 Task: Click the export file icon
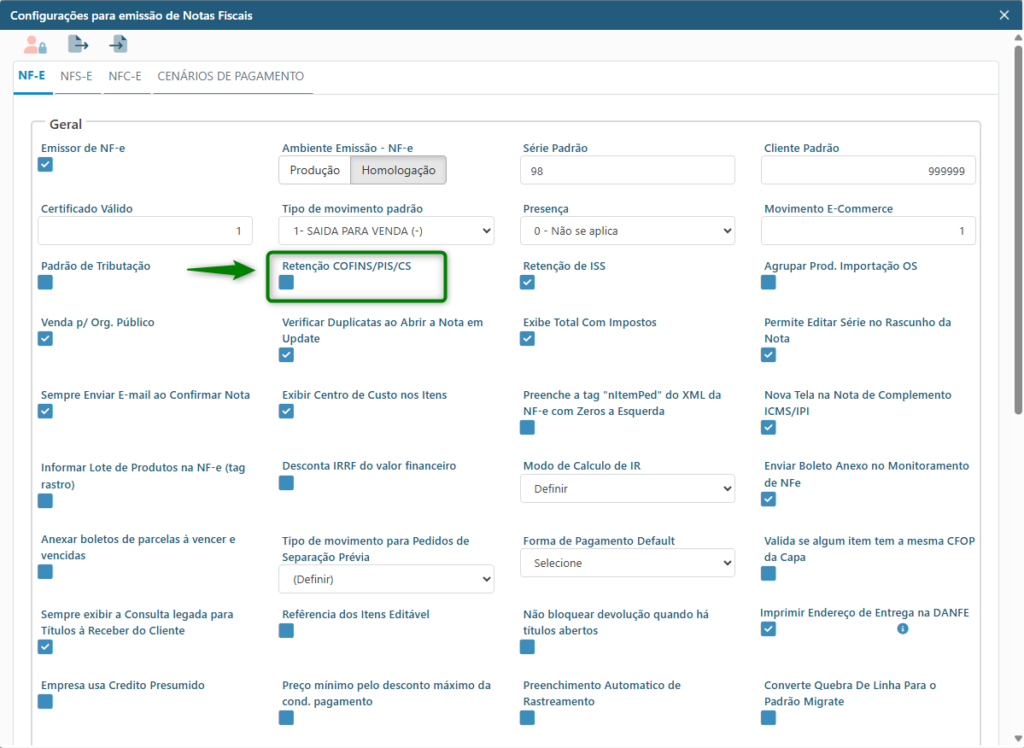78,45
